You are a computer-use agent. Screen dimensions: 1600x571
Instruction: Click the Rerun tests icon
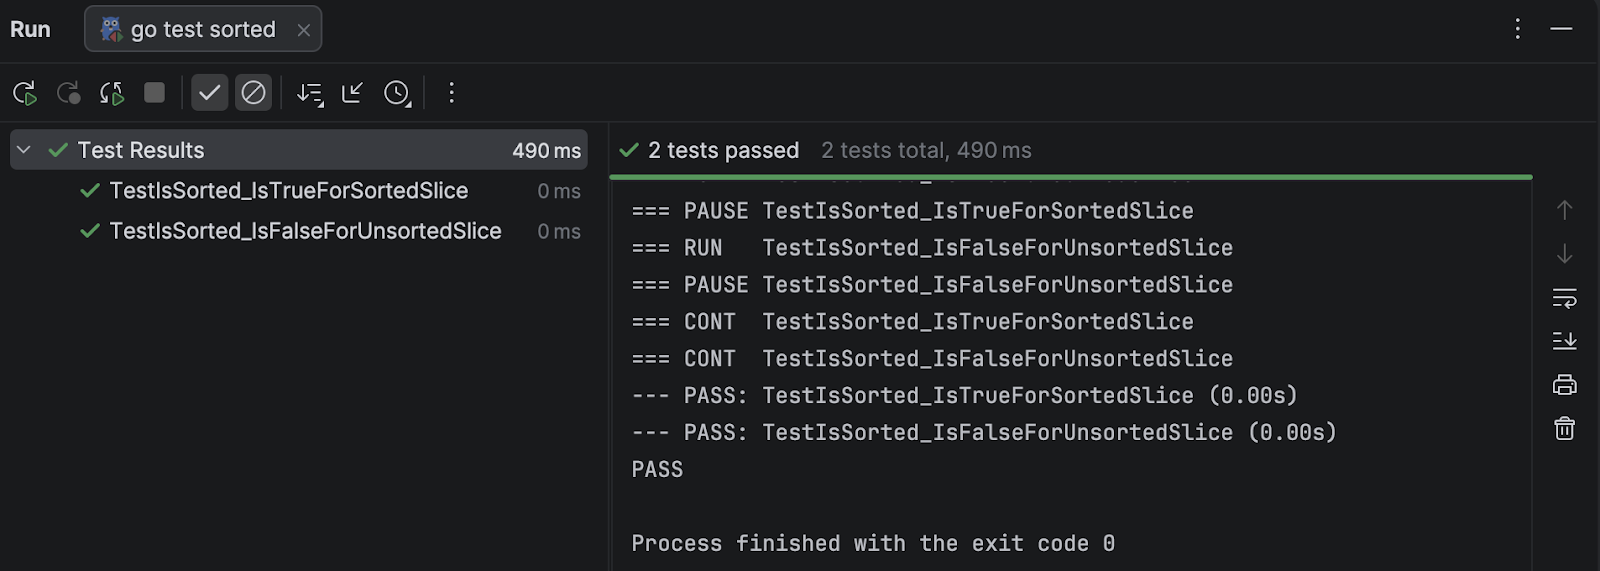(x=25, y=93)
